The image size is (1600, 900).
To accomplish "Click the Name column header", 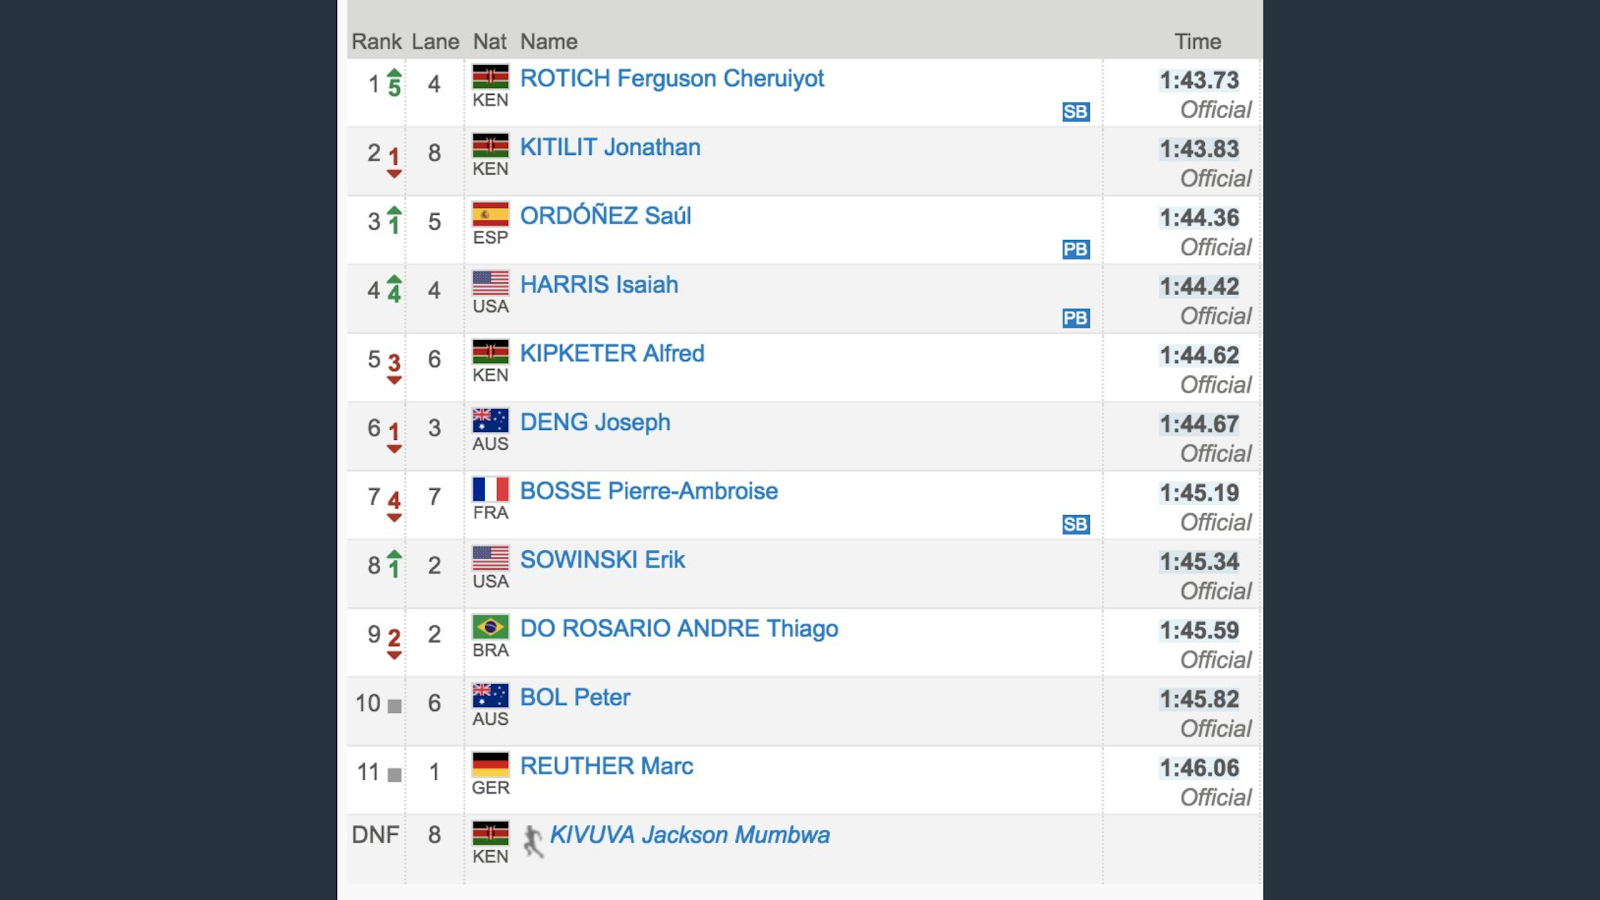I will [x=549, y=42].
